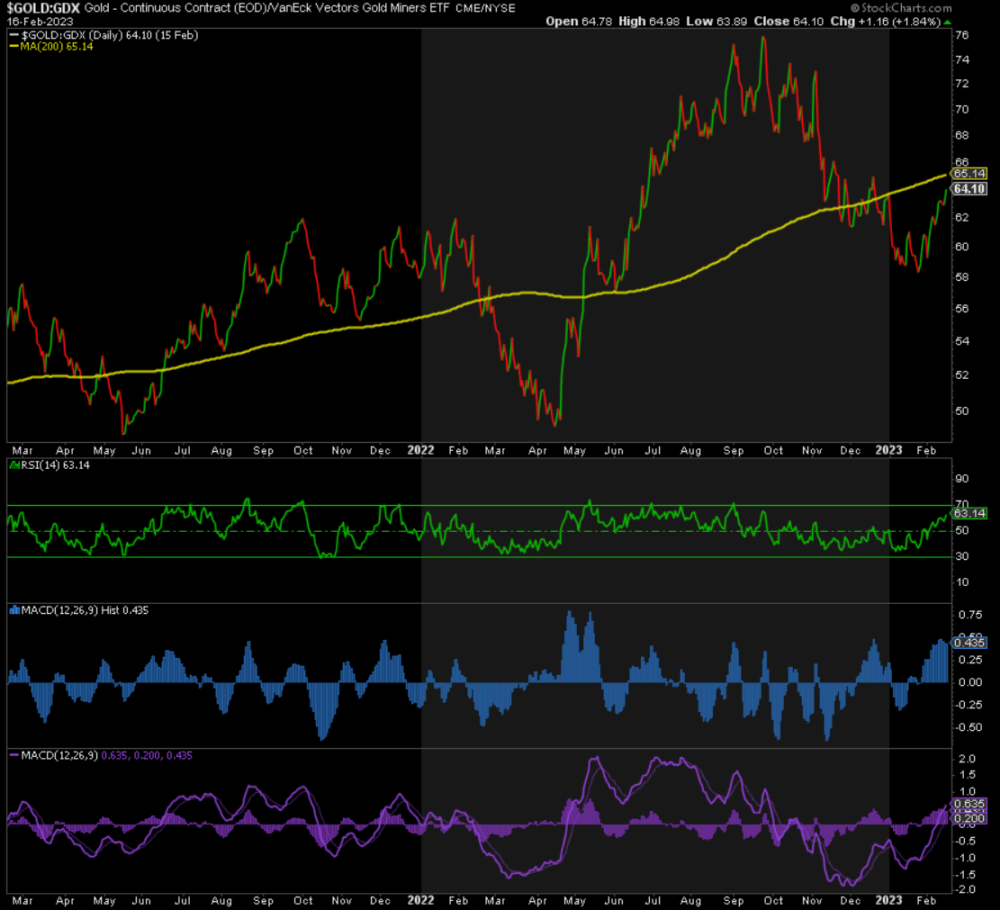Click the 90 label on the RSI axis

click(962, 479)
